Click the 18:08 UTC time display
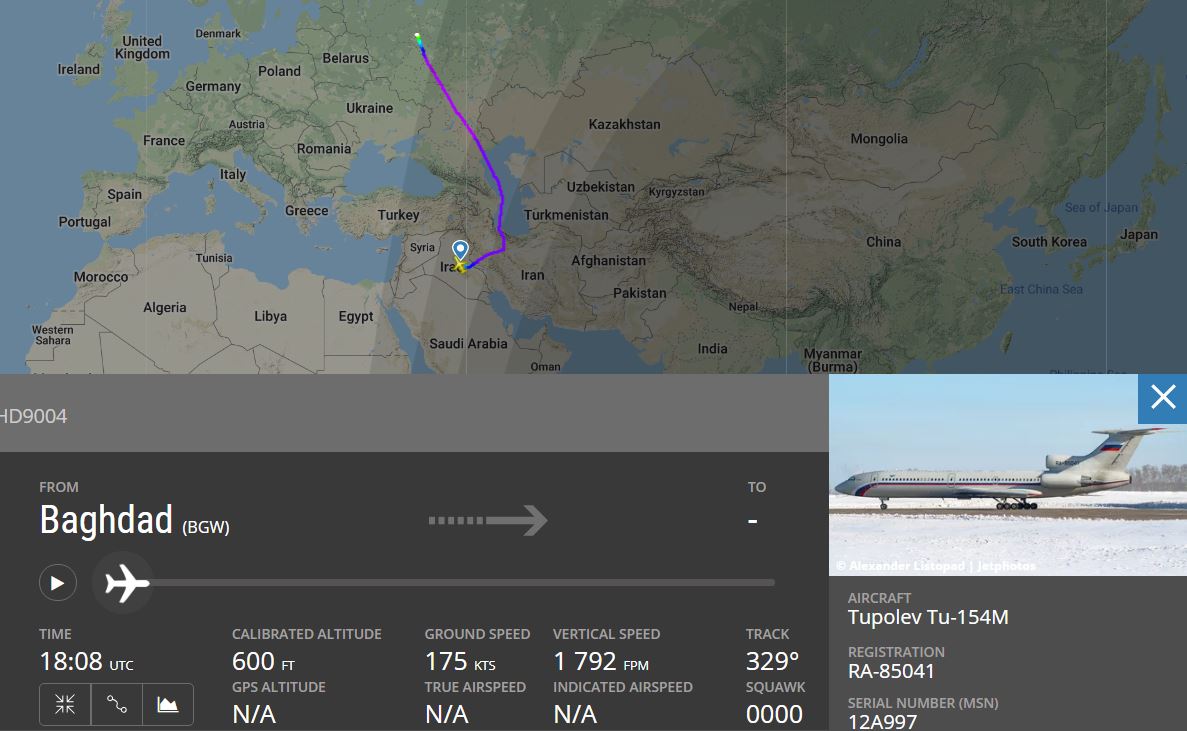The height and width of the screenshot is (731, 1187). click(85, 662)
